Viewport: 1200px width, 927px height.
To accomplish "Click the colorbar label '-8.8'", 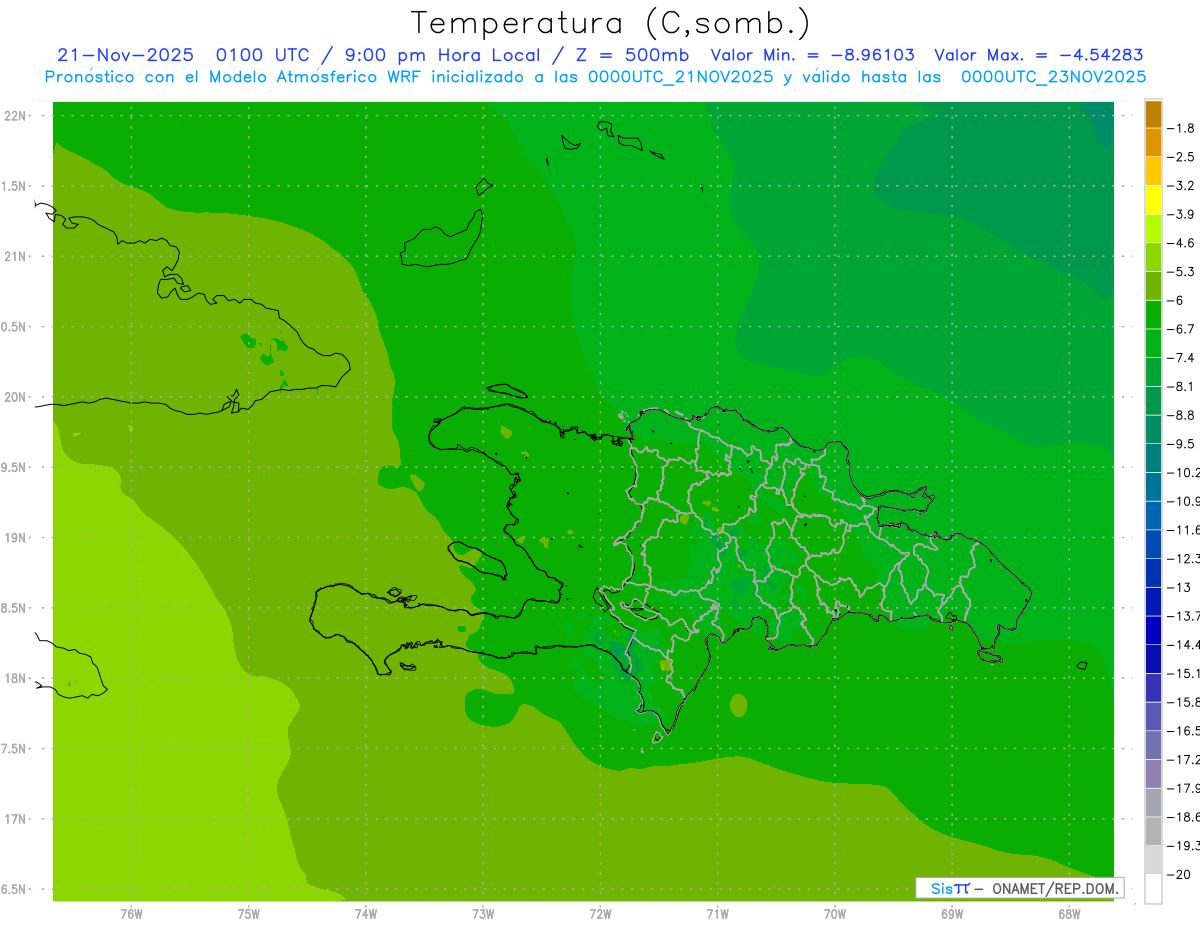I will click(x=1181, y=415).
